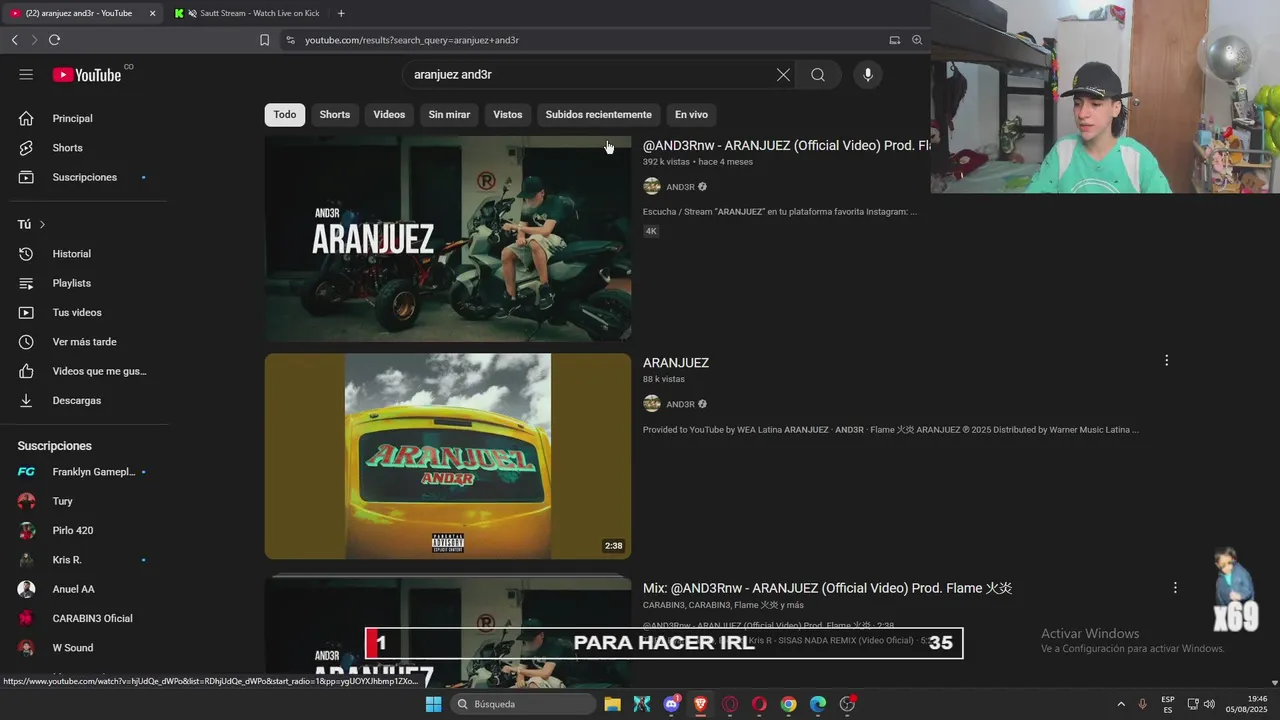Go to YouTube home via logo
Viewport: 1280px width, 720px height.
tap(87, 75)
